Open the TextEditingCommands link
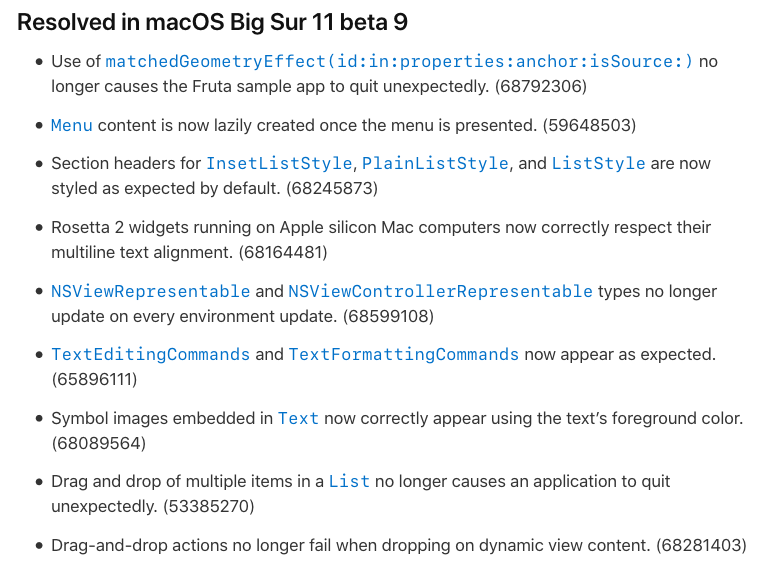The height and width of the screenshot is (575, 773). [150, 355]
